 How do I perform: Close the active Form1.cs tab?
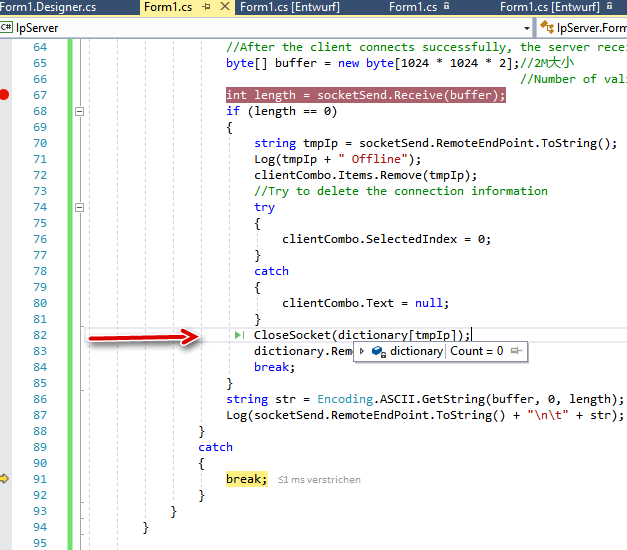point(226,6)
